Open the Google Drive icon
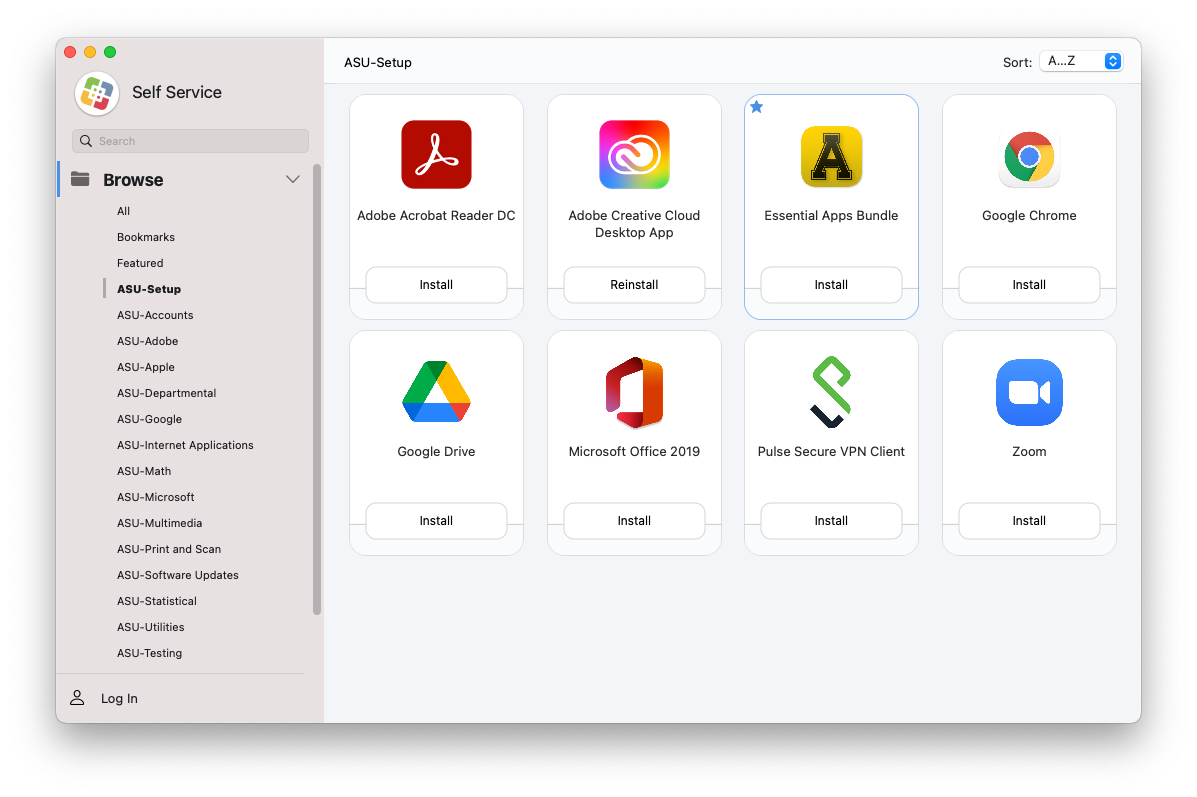Viewport: 1197px width, 797px height. pyautogui.click(x=436, y=392)
